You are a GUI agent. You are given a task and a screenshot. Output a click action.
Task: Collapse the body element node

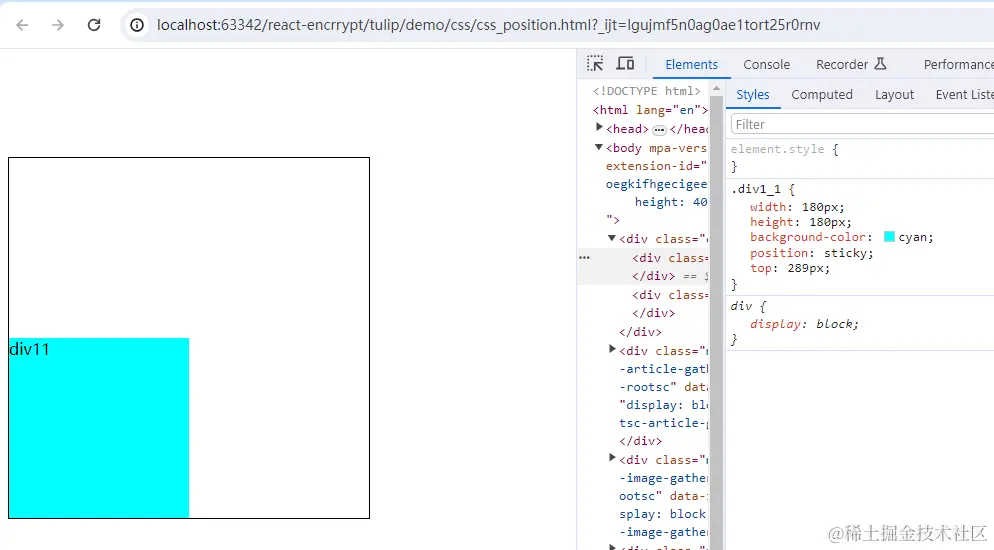(x=598, y=147)
